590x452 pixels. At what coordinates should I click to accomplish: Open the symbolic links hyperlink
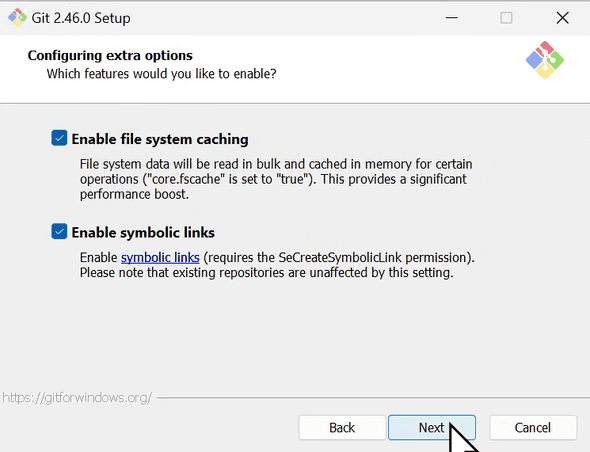pyautogui.click(x=160, y=257)
